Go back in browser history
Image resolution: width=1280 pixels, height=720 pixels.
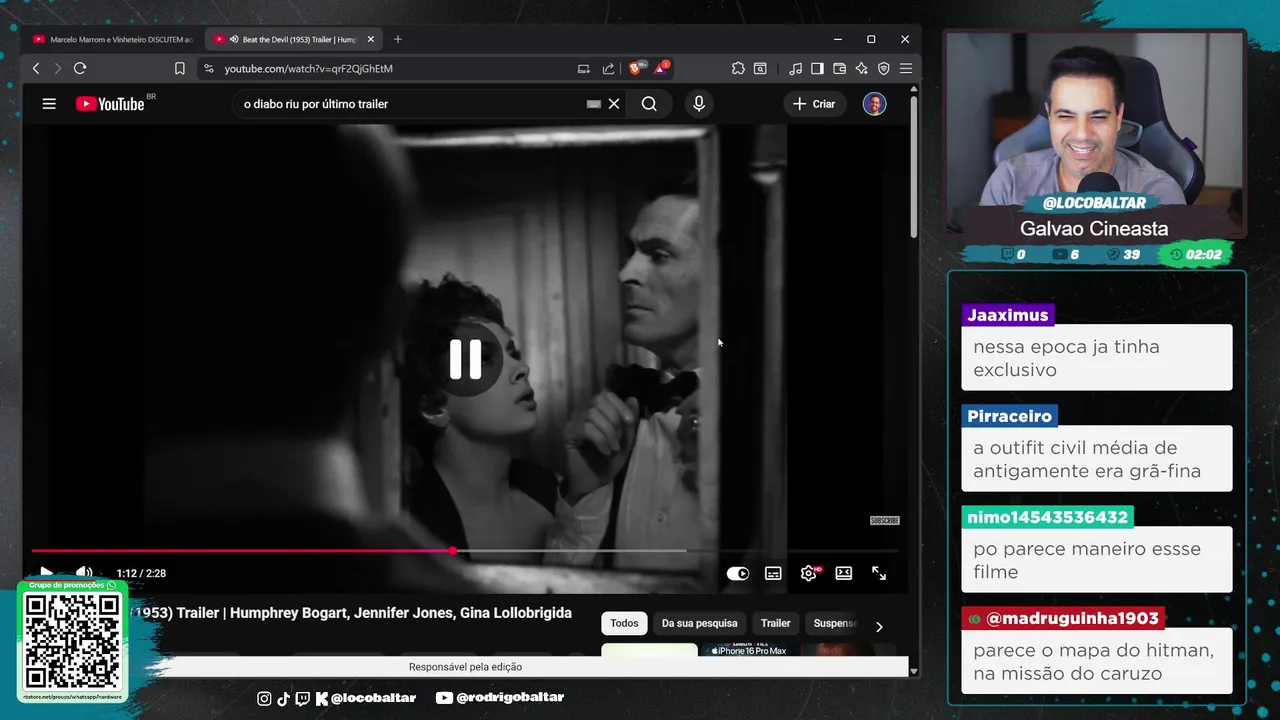36,68
